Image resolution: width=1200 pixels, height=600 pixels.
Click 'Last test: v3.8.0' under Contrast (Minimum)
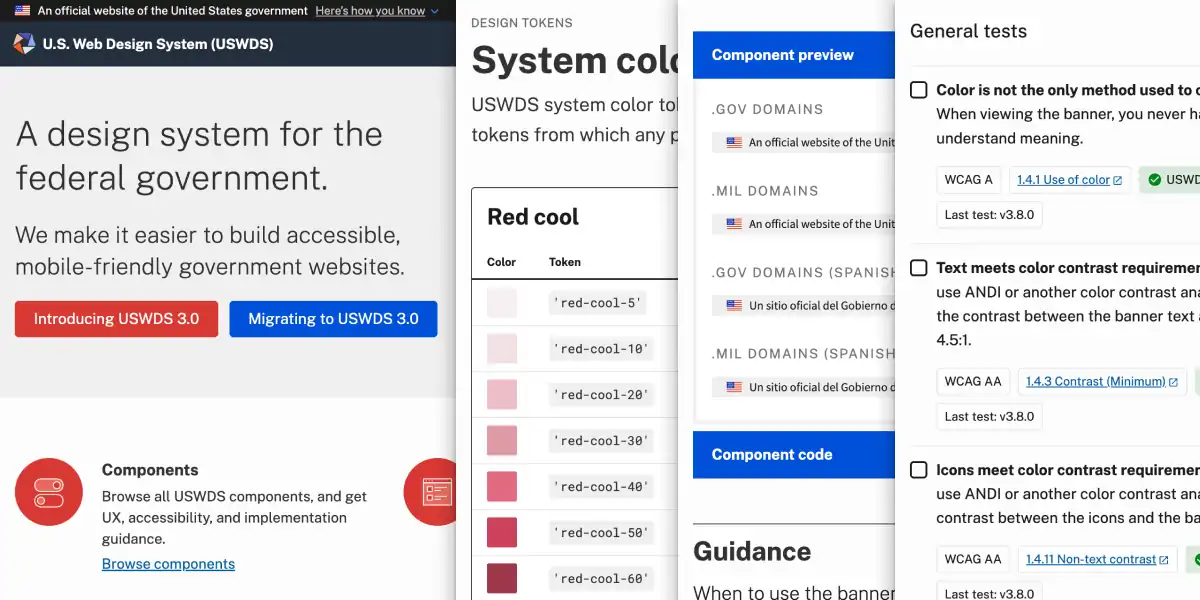click(990, 416)
